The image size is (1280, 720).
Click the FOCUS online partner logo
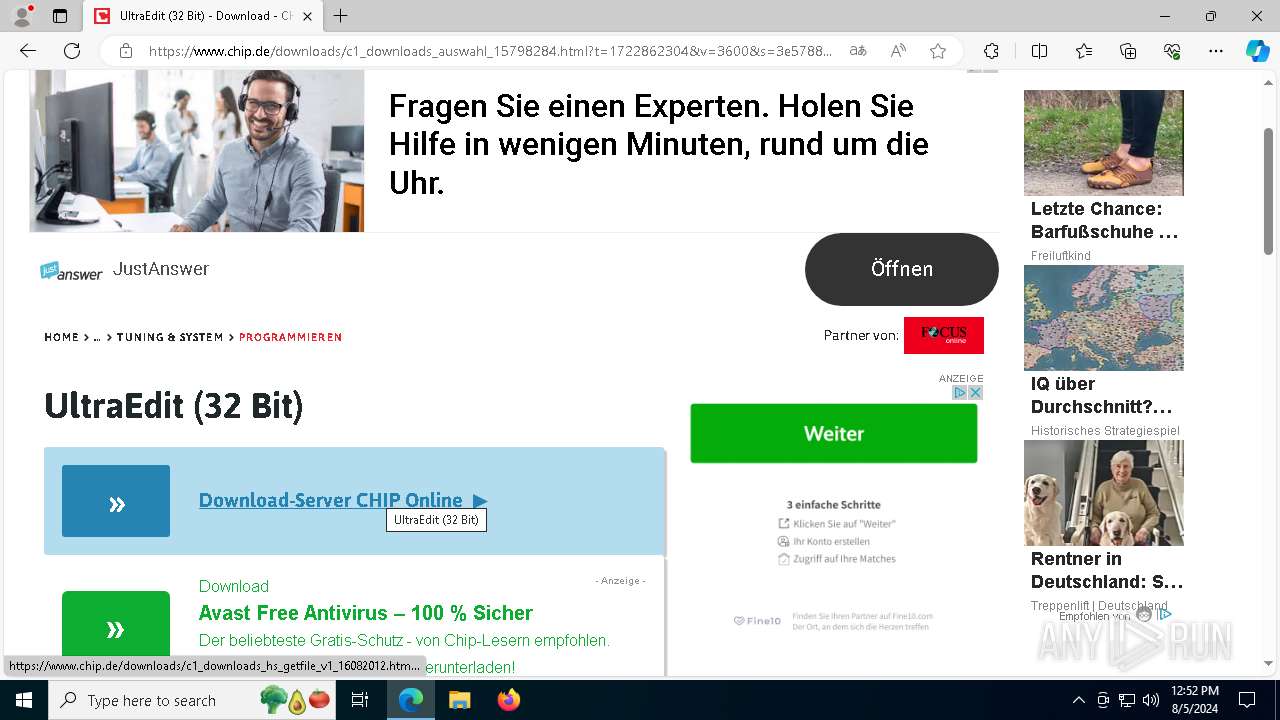944,335
